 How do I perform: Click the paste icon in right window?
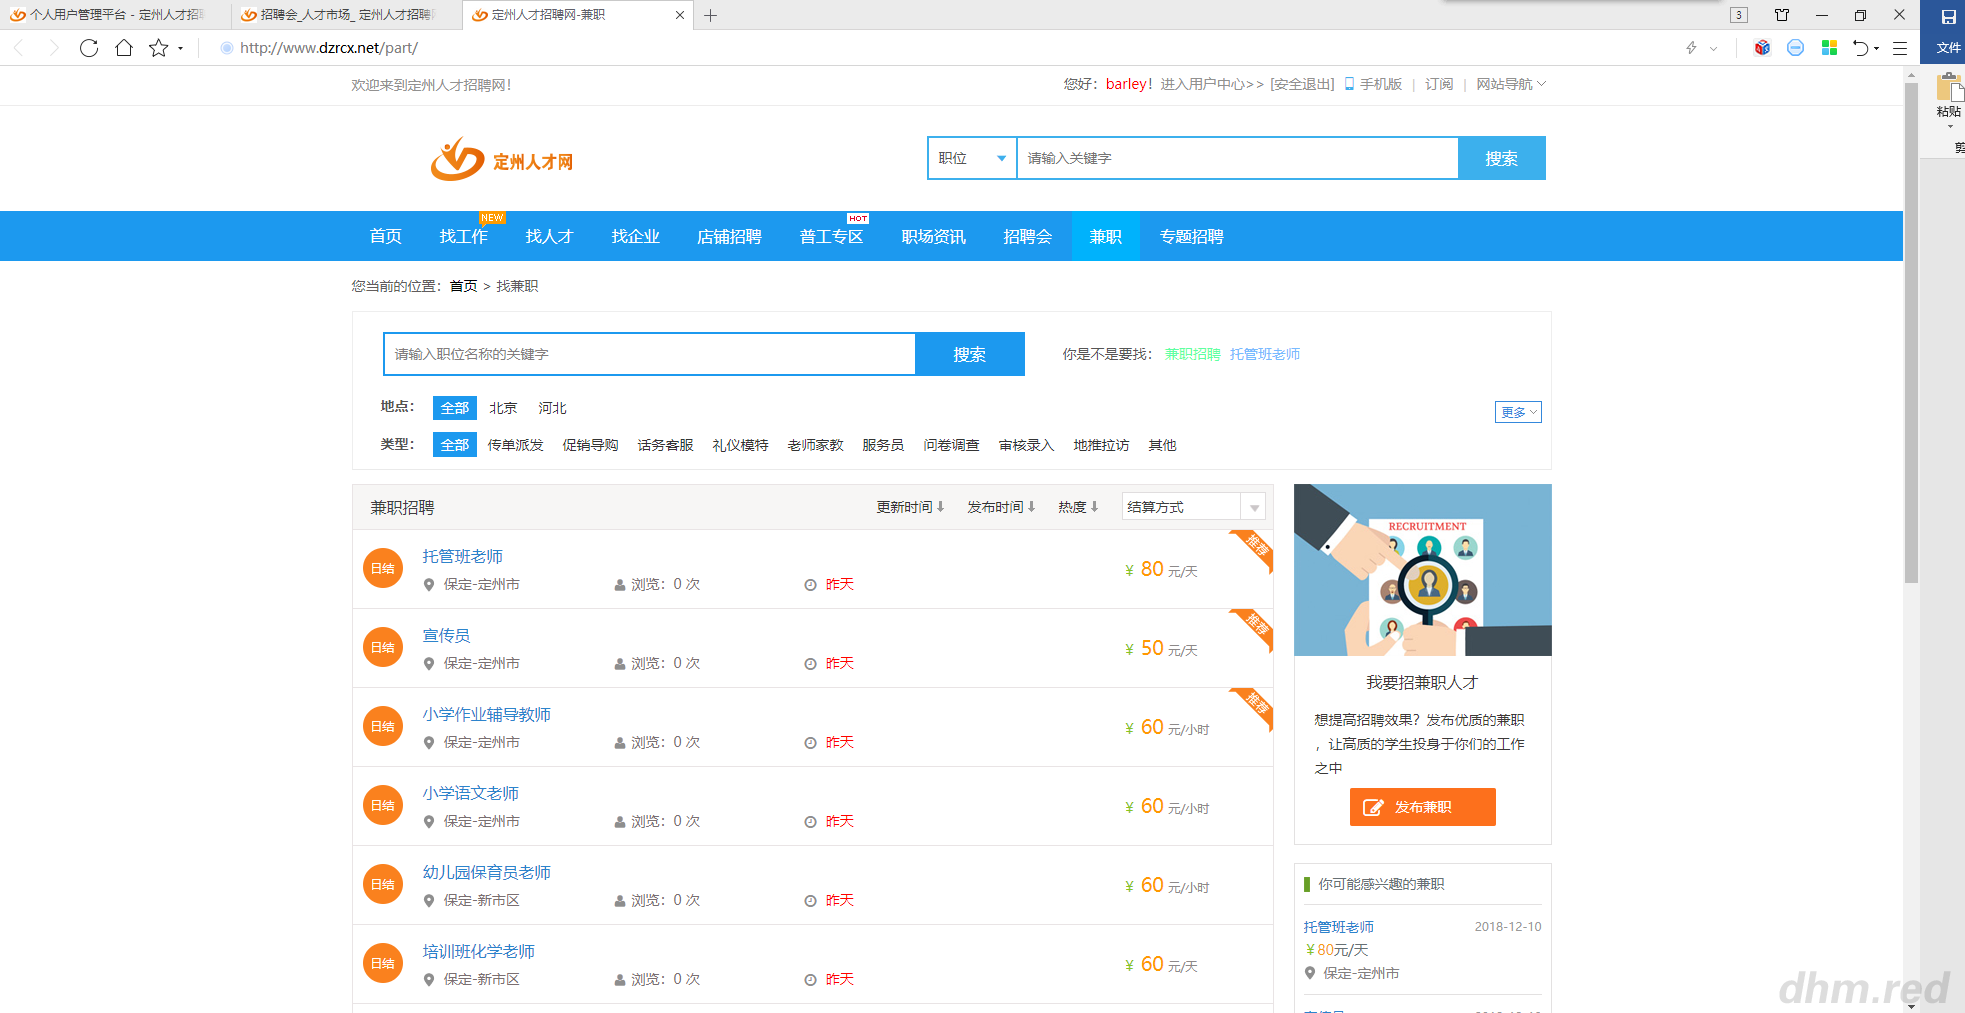pos(1949,88)
